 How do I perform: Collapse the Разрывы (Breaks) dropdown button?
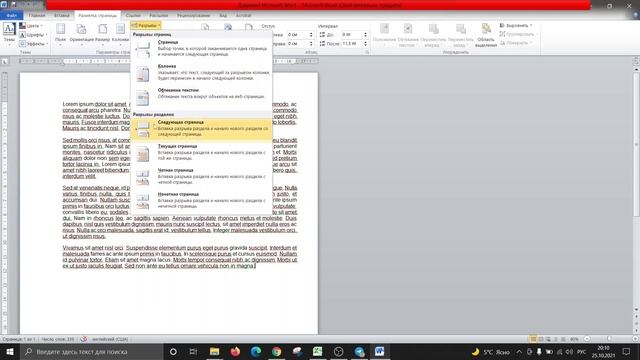[146, 25]
